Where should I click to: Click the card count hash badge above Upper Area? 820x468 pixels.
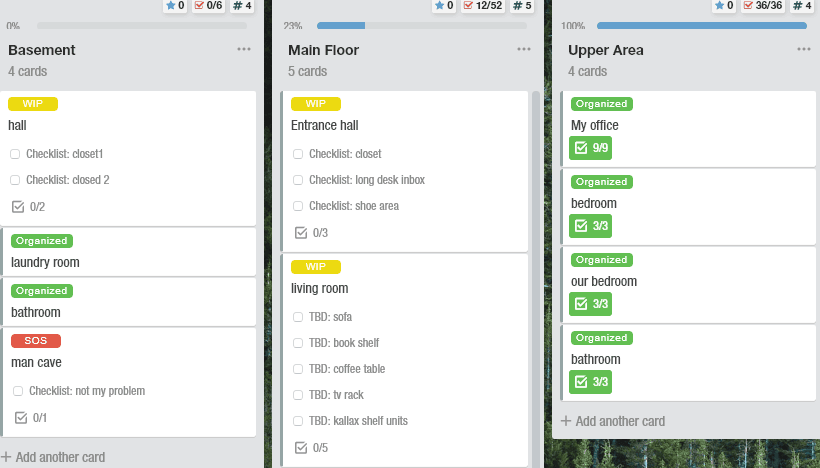801,6
